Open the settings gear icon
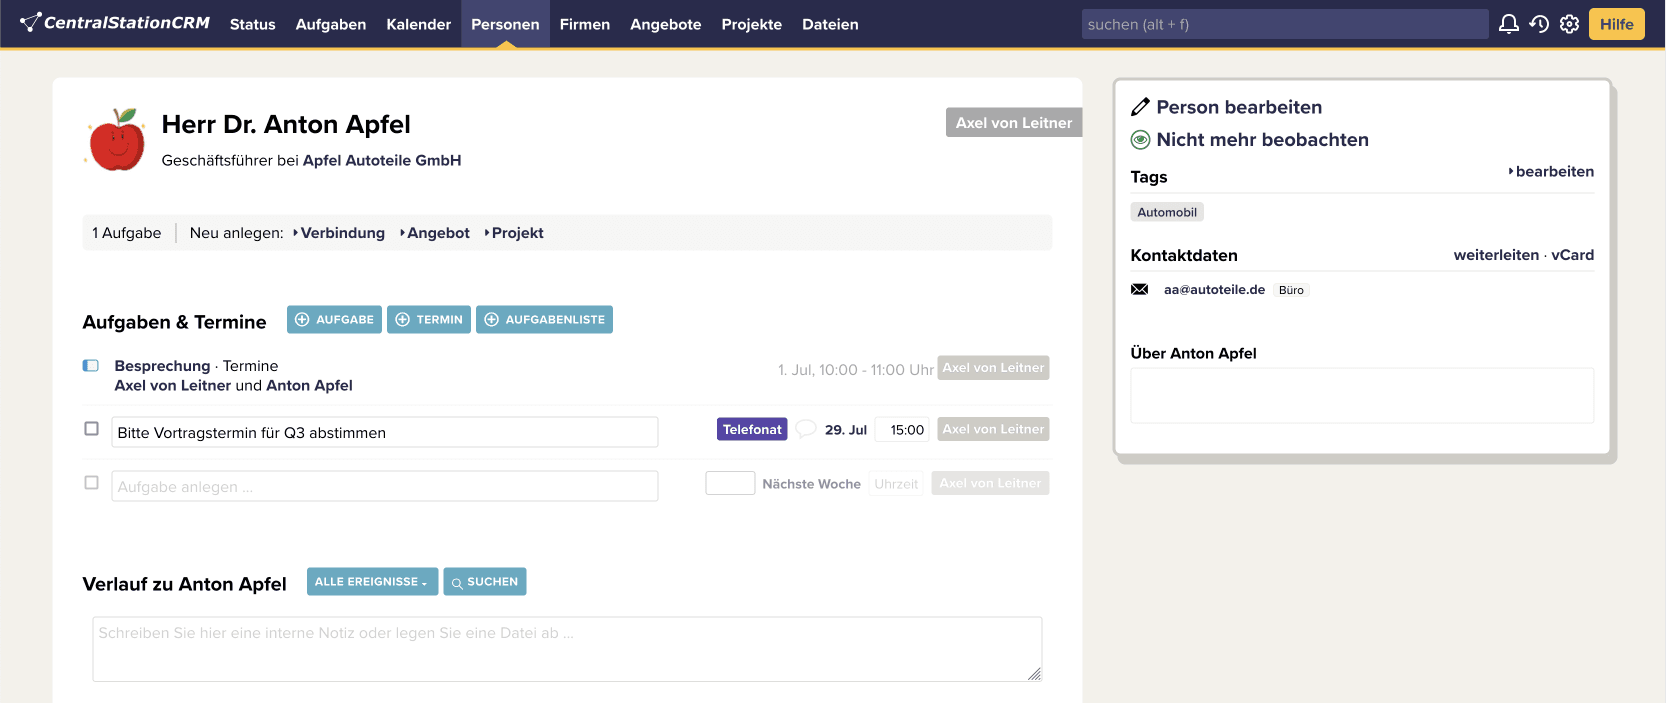 click(x=1569, y=24)
